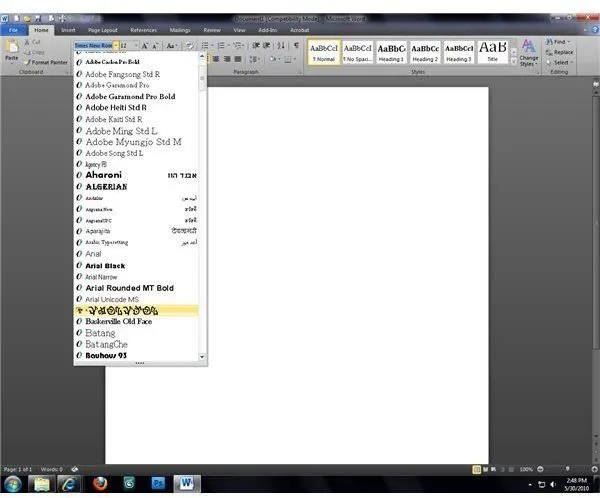Open the Paragraph dialog launcher
Viewport: 600px width, 498px height.
299,72
